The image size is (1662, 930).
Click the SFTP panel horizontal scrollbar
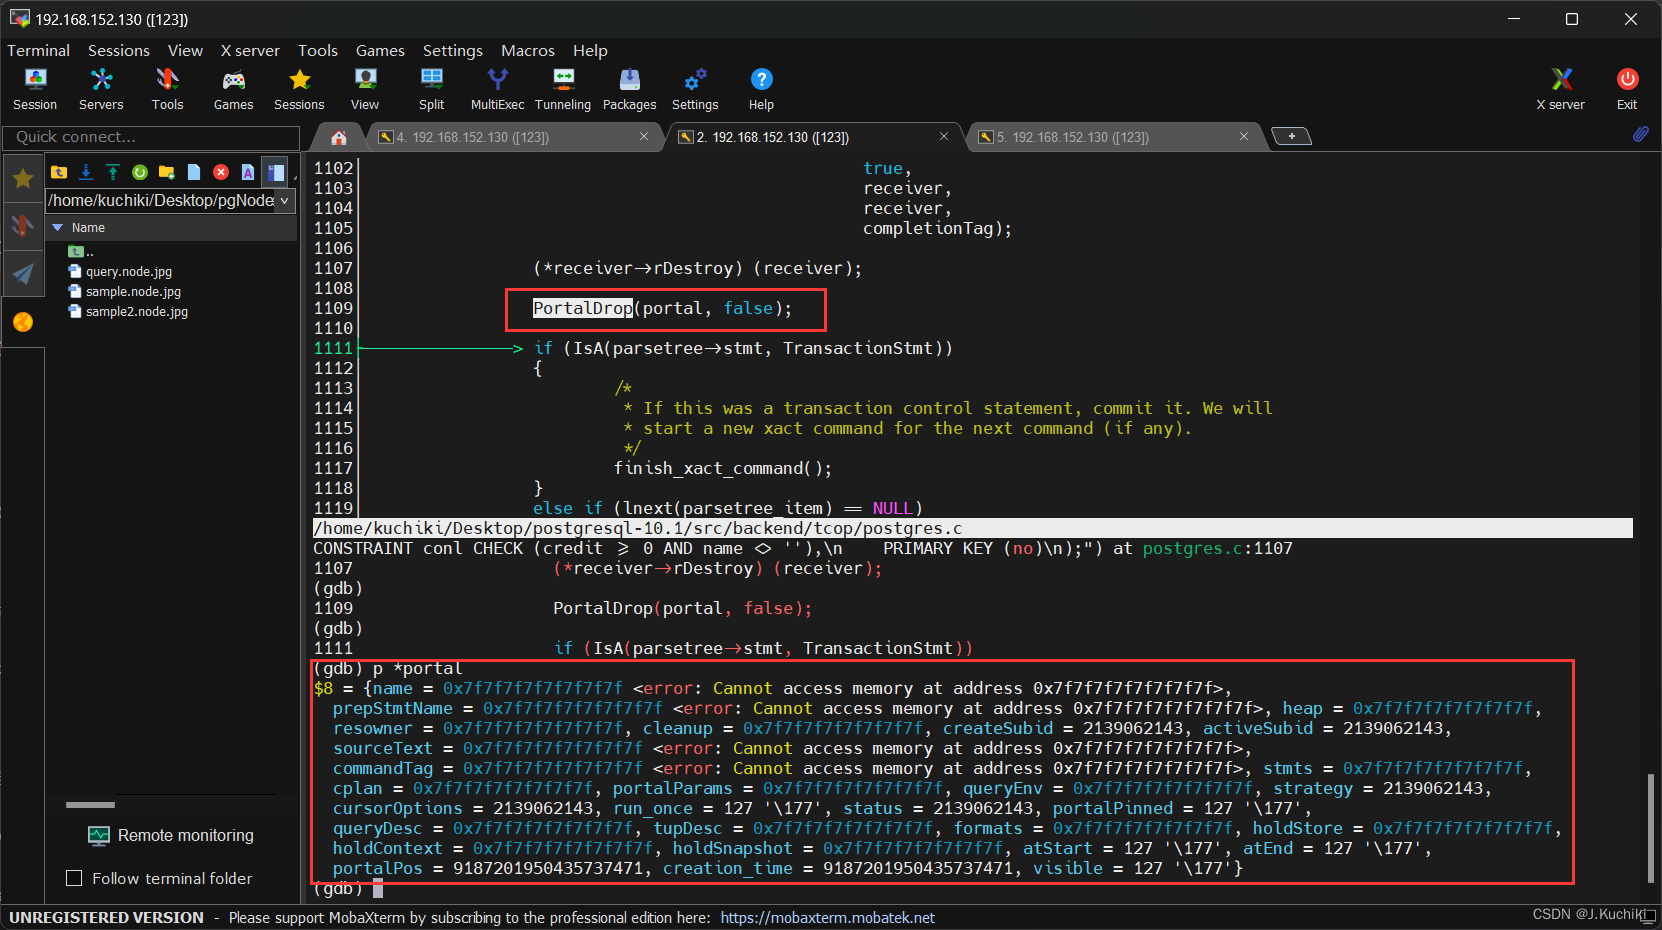point(90,804)
